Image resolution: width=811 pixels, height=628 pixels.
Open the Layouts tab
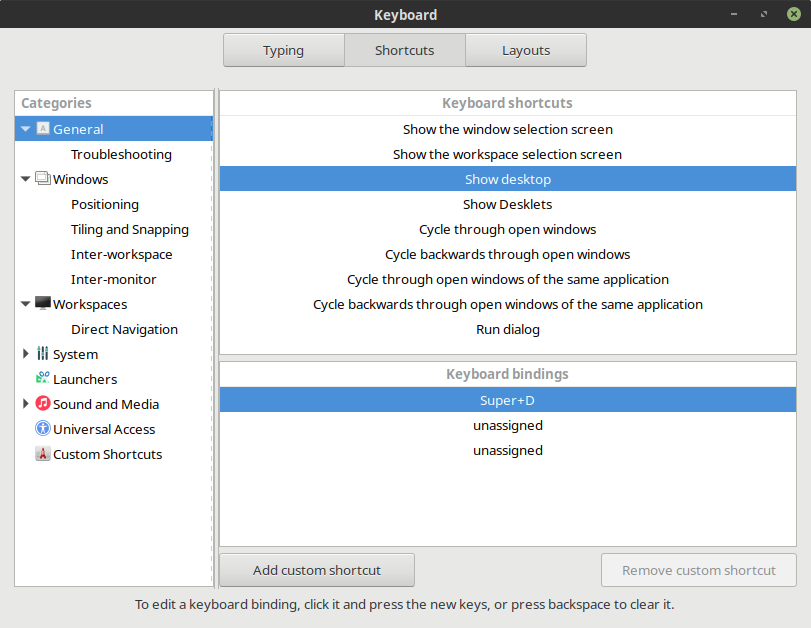526,50
